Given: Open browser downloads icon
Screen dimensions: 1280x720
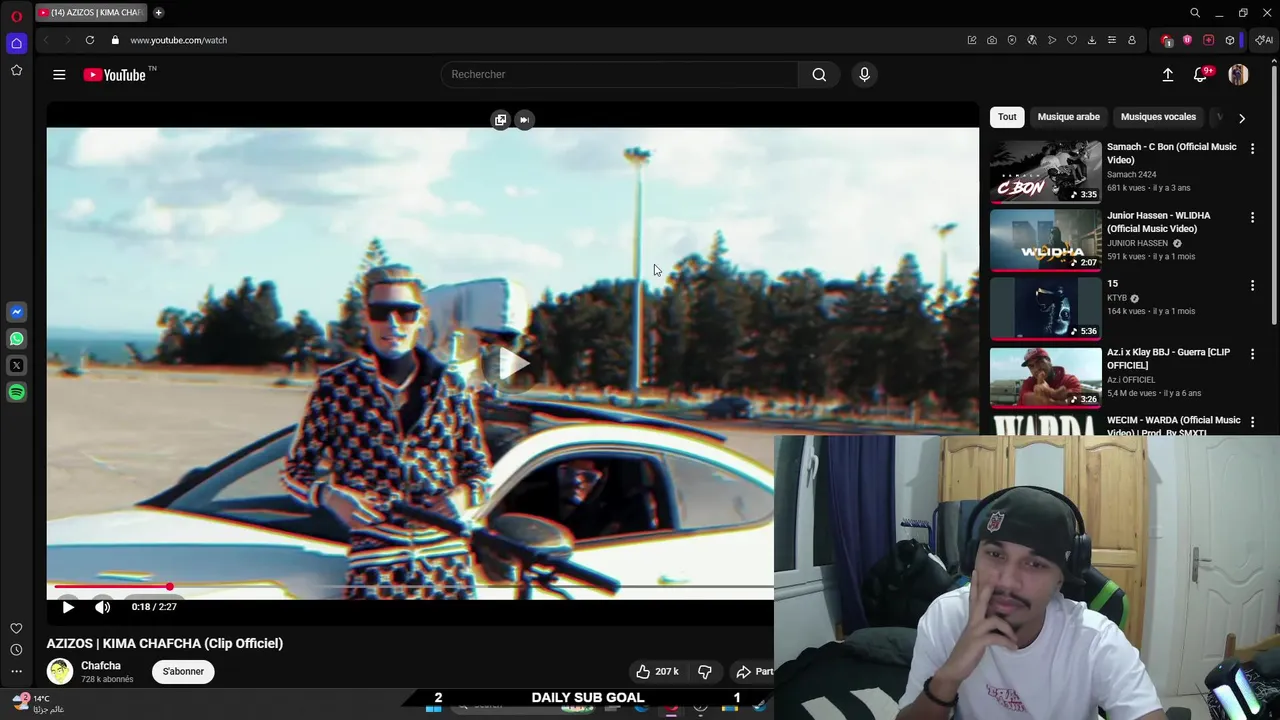Looking at the screenshot, I should coord(1092,40).
